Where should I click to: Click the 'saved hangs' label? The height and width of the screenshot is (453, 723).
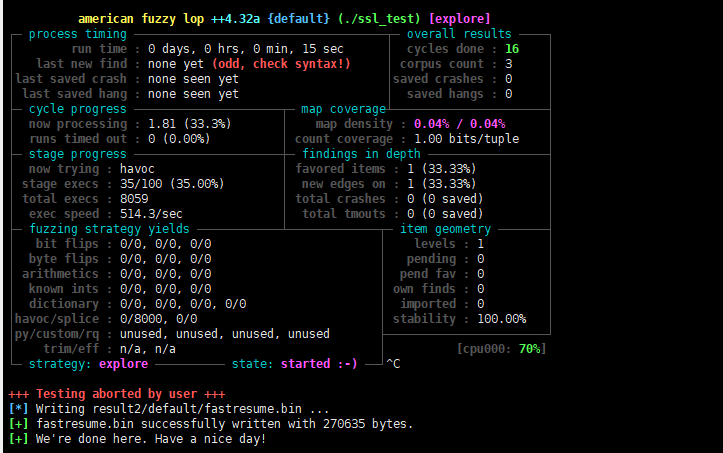tap(445, 94)
